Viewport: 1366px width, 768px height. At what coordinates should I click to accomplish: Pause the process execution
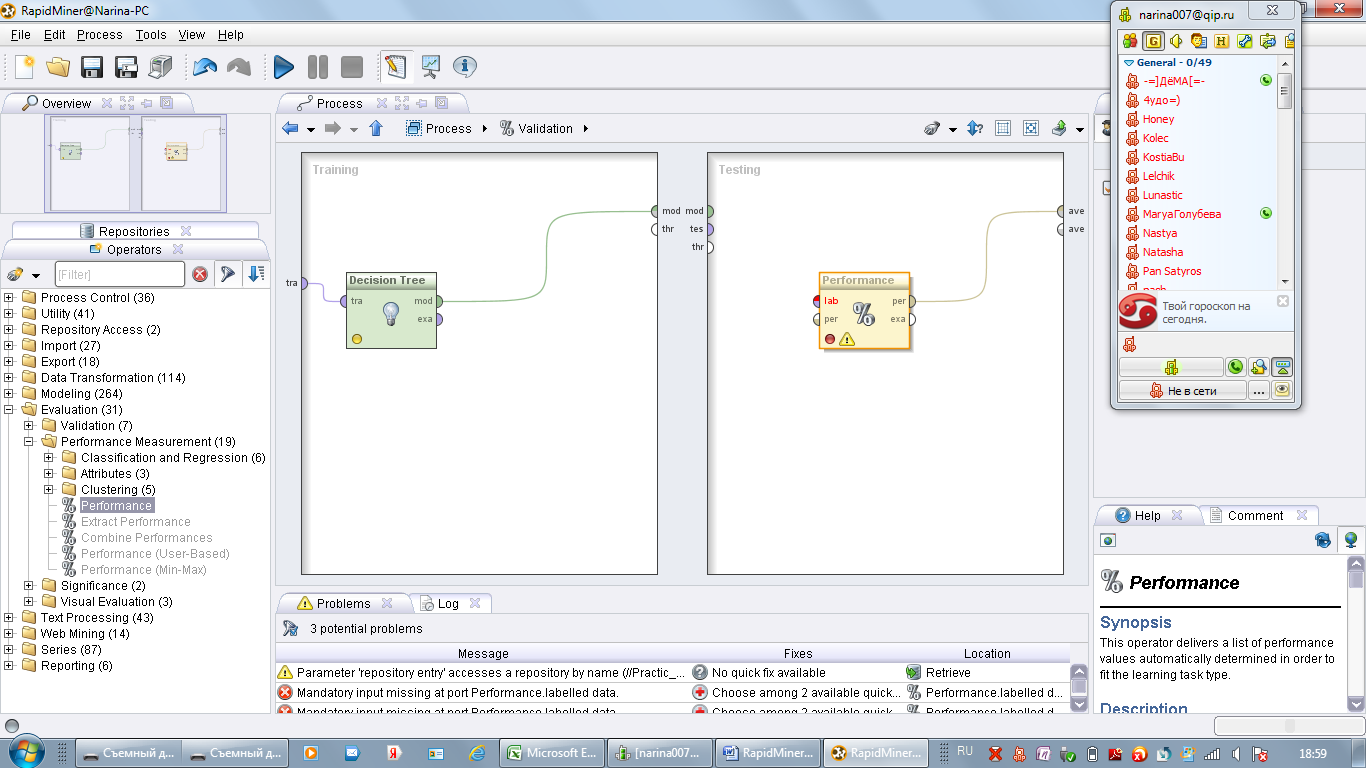pos(318,67)
